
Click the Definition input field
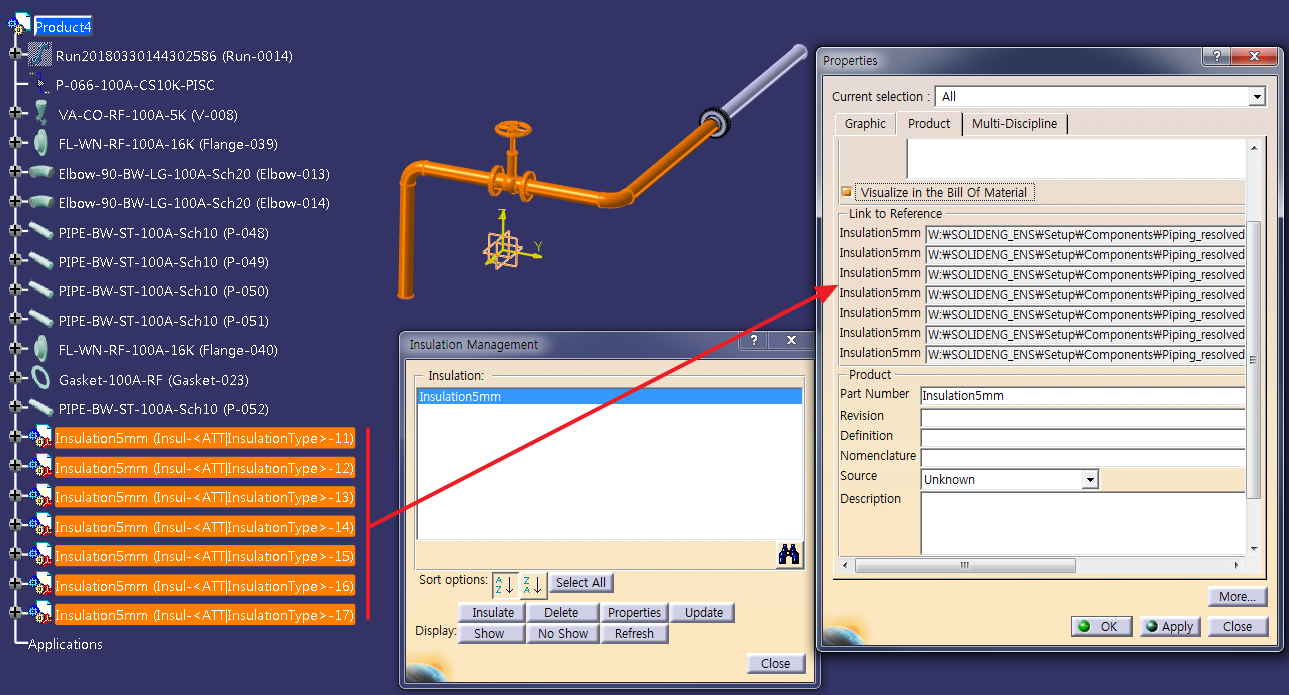click(x=1083, y=437)
